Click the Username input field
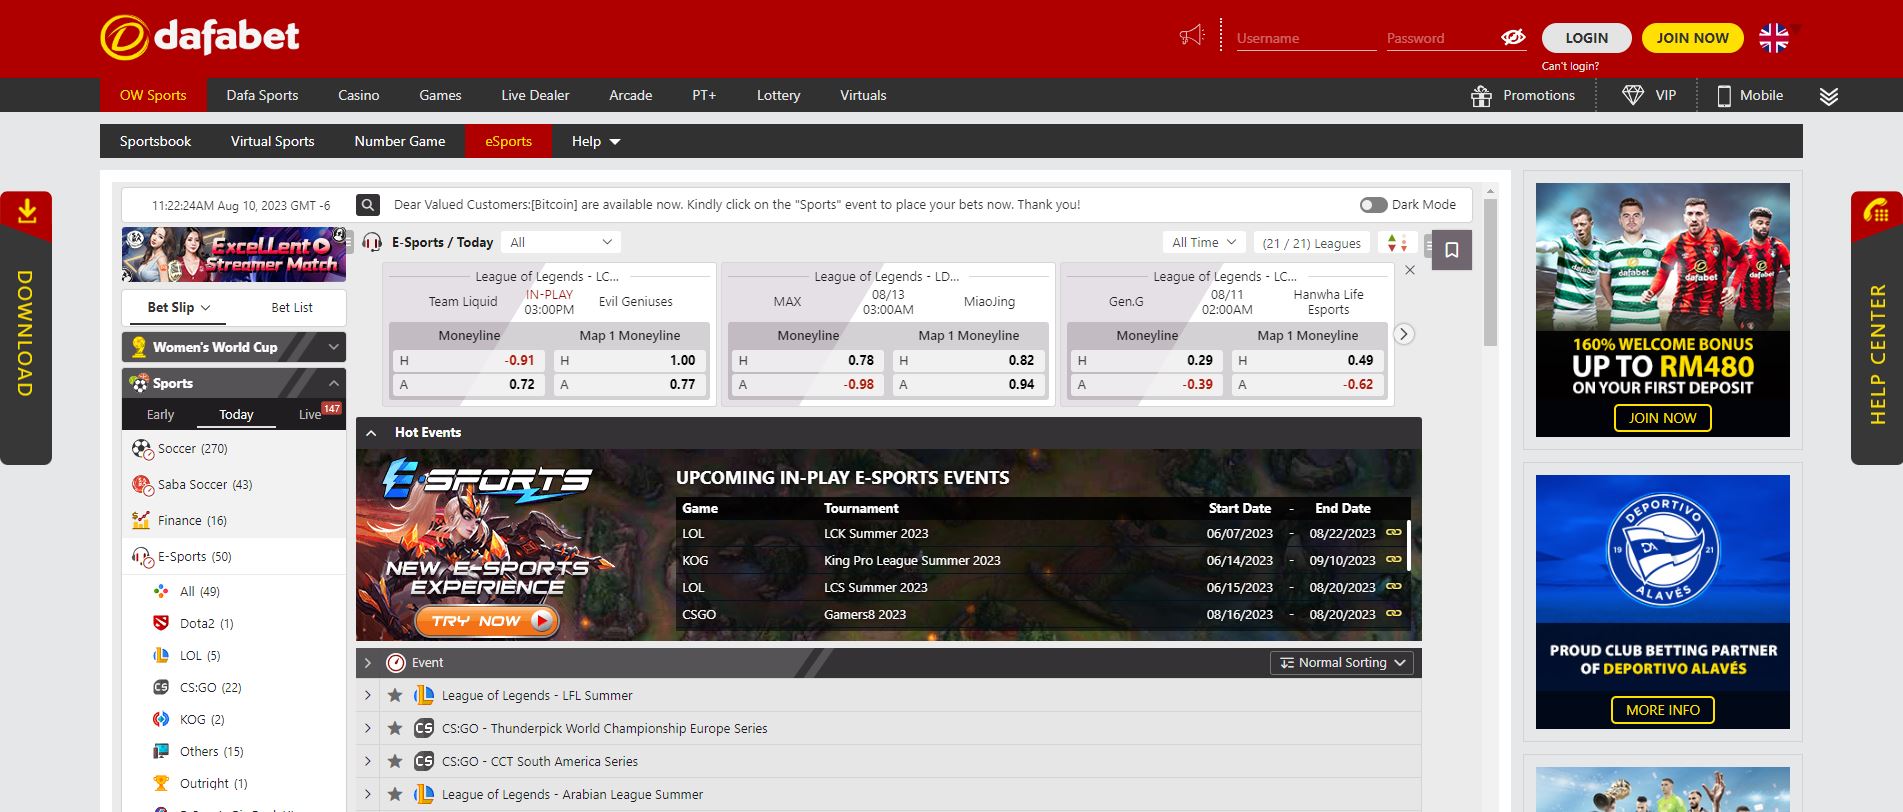This screenshot has width=1903, height=812. pos(1306,38)
